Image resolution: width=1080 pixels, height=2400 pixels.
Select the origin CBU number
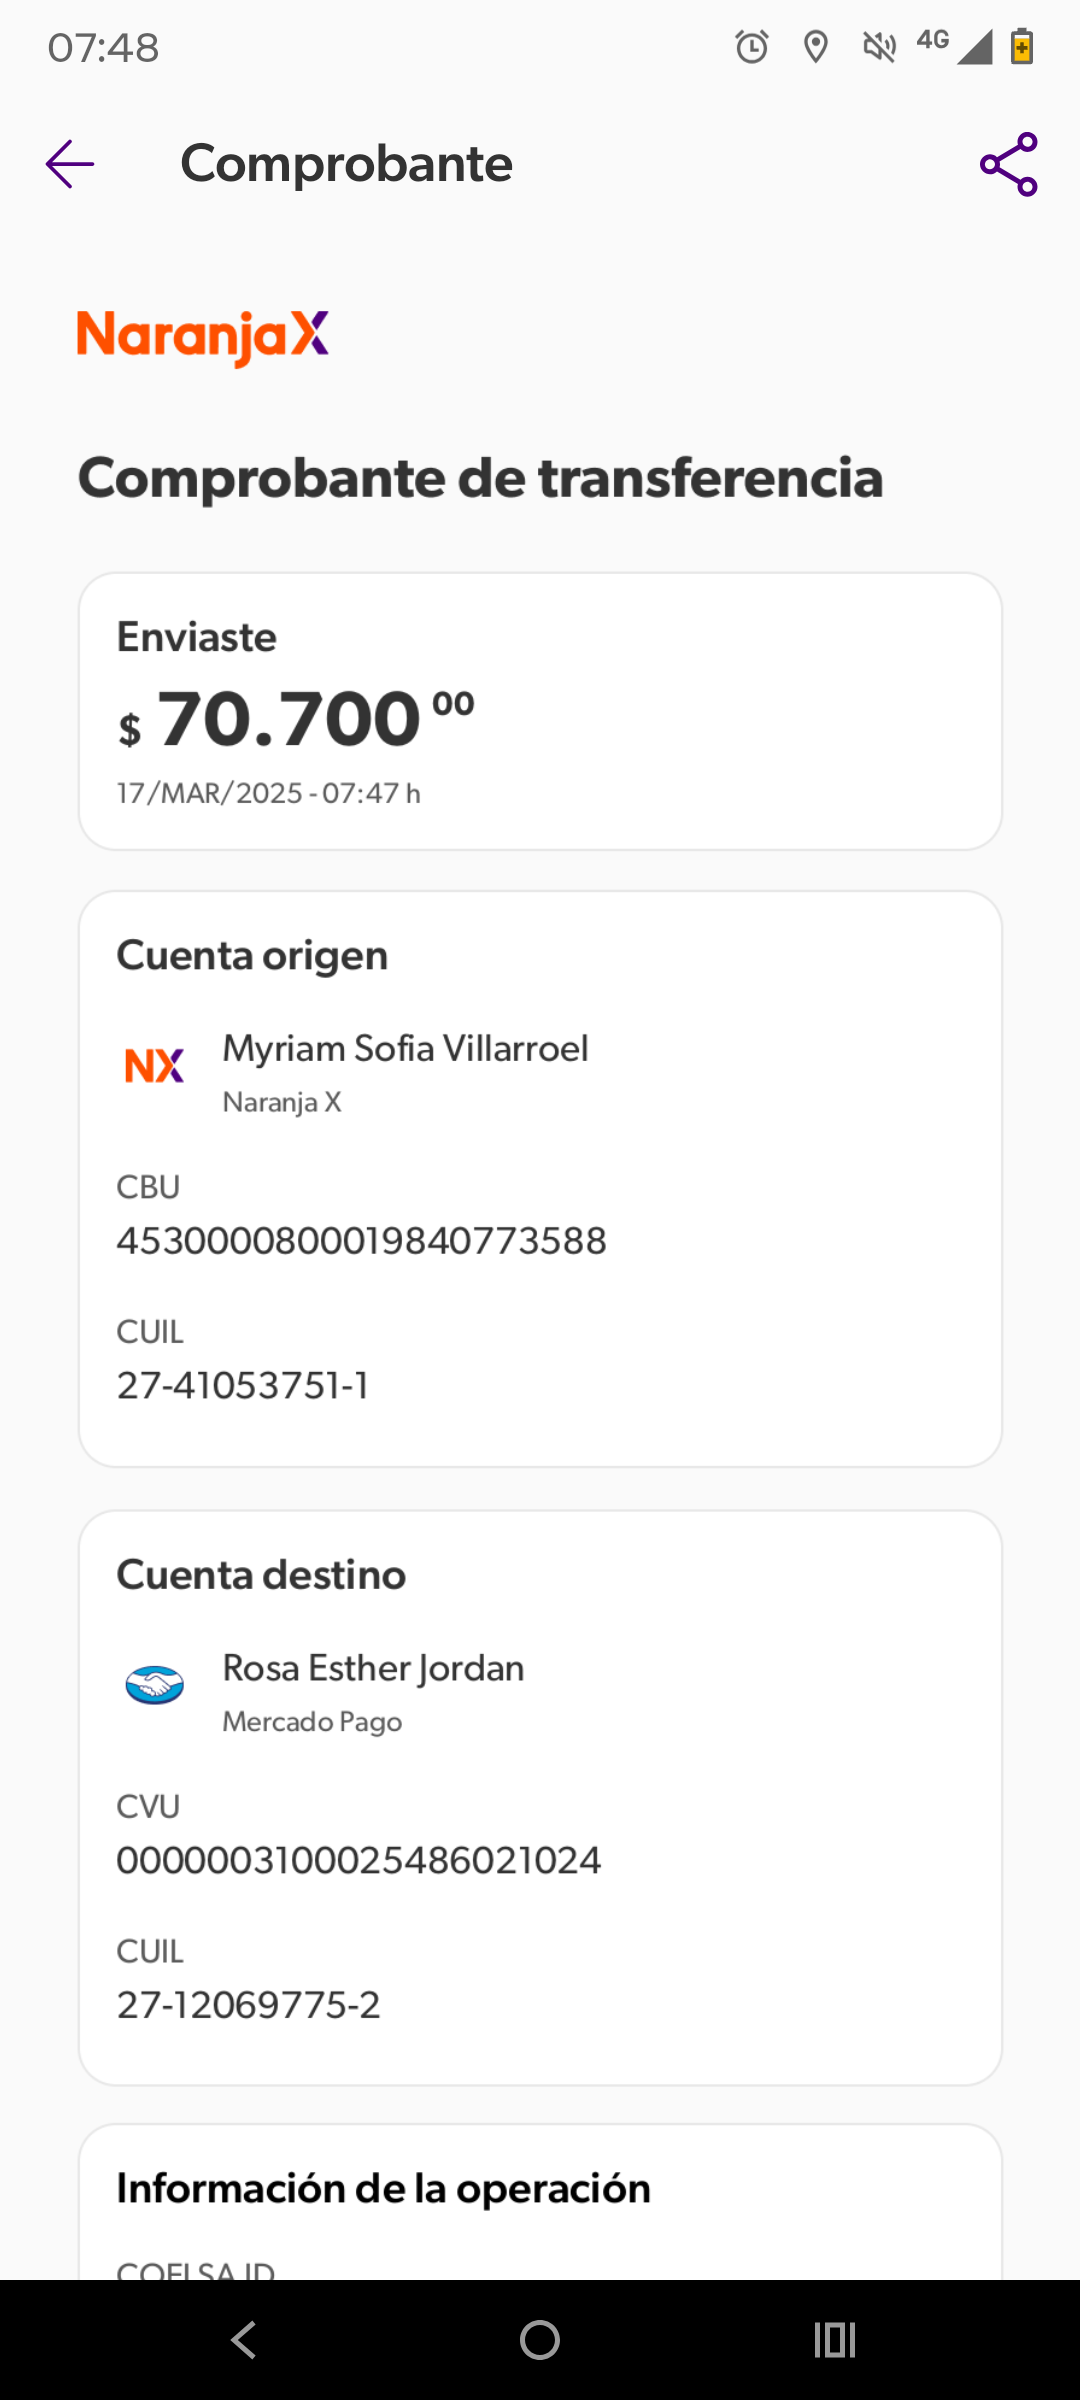click(x=361, y=1241)
